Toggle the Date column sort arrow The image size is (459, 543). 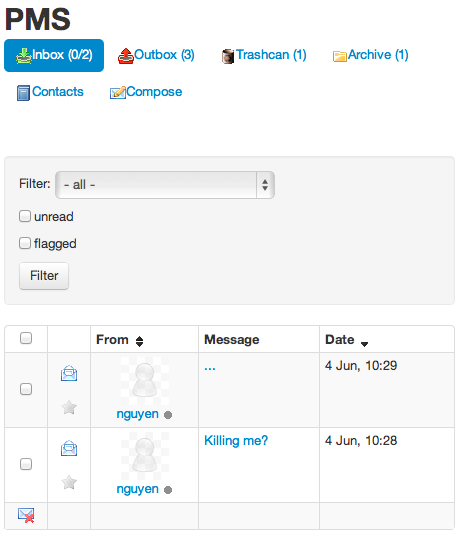364,344
